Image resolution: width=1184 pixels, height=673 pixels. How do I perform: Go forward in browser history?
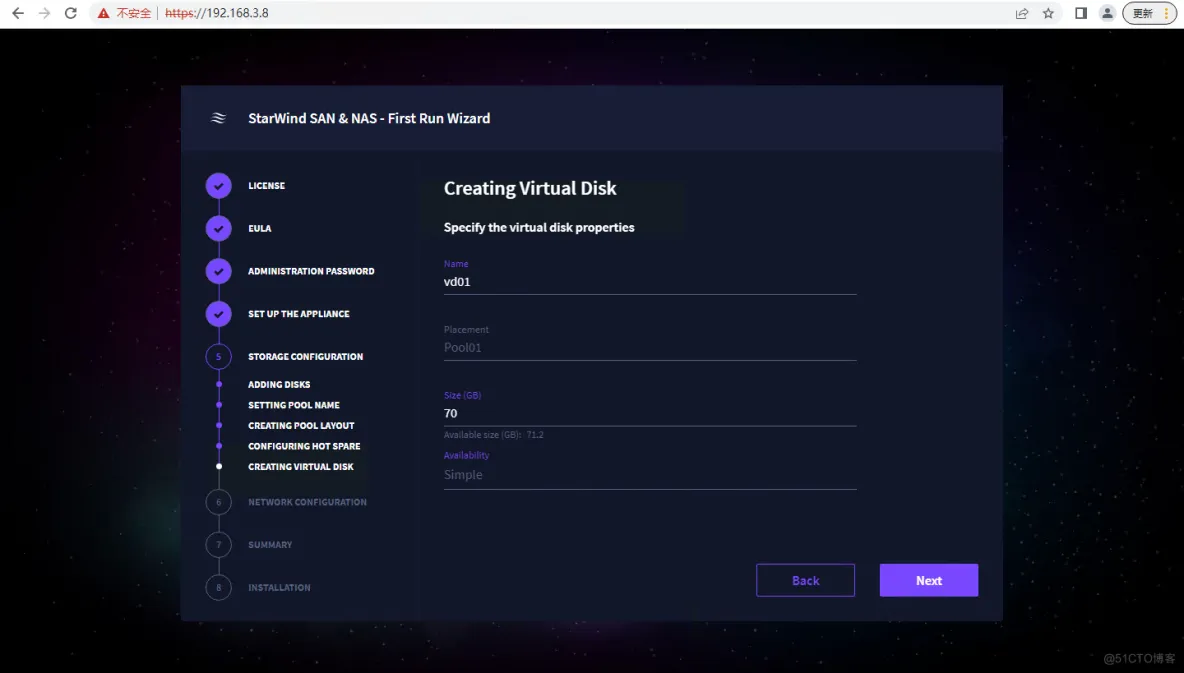tap(45, 13)
